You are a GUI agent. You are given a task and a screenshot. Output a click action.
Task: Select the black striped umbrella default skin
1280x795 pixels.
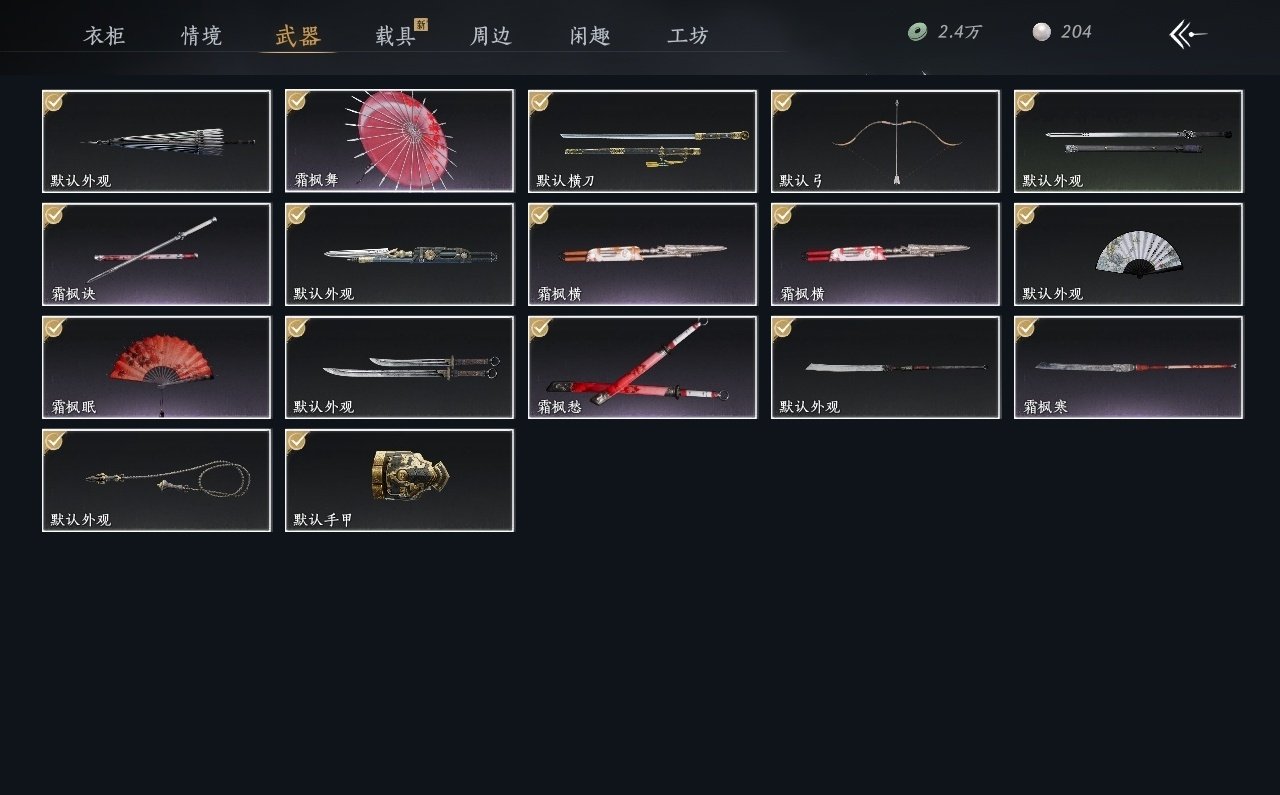(156, 141)
